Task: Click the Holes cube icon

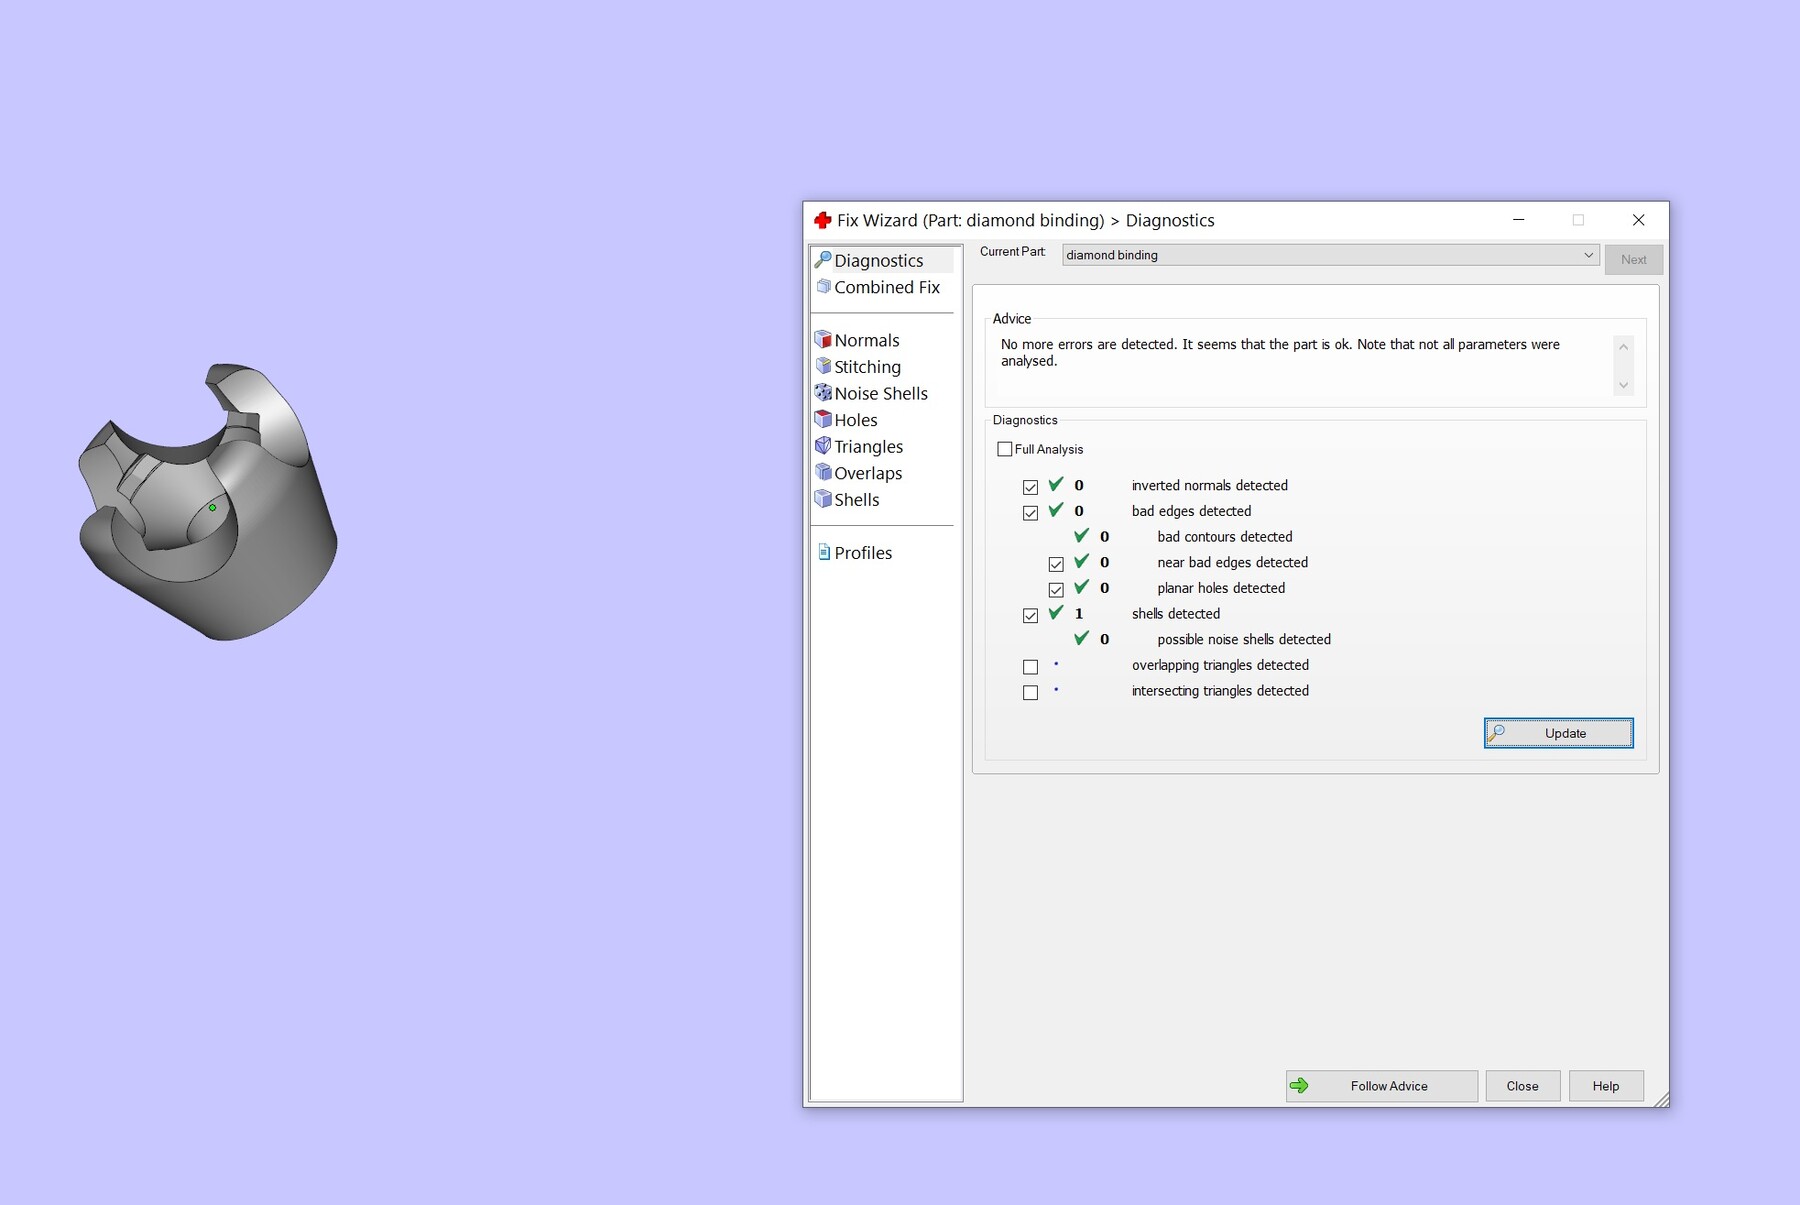Action: tap(823, 419)
